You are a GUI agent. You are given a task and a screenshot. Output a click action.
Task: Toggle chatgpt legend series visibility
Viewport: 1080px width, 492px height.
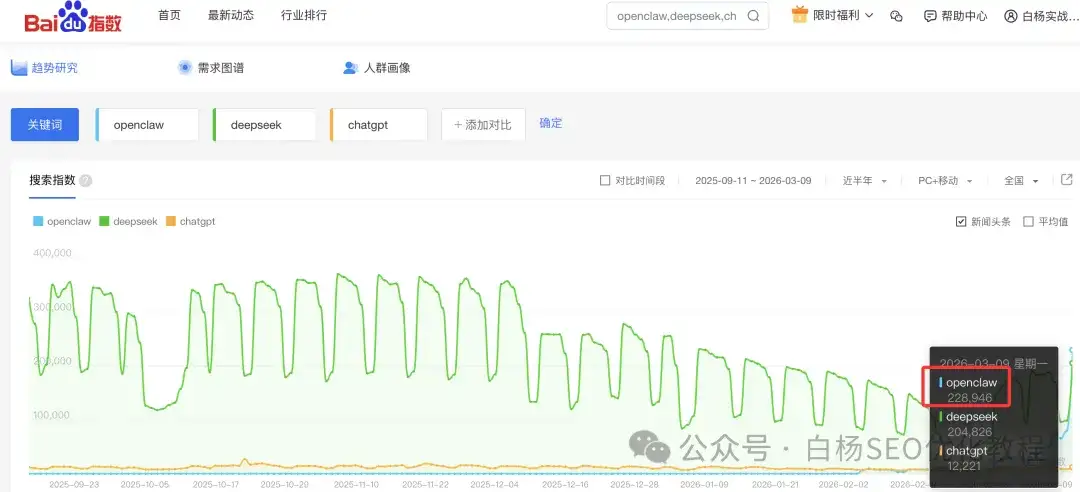pos(190,221)
